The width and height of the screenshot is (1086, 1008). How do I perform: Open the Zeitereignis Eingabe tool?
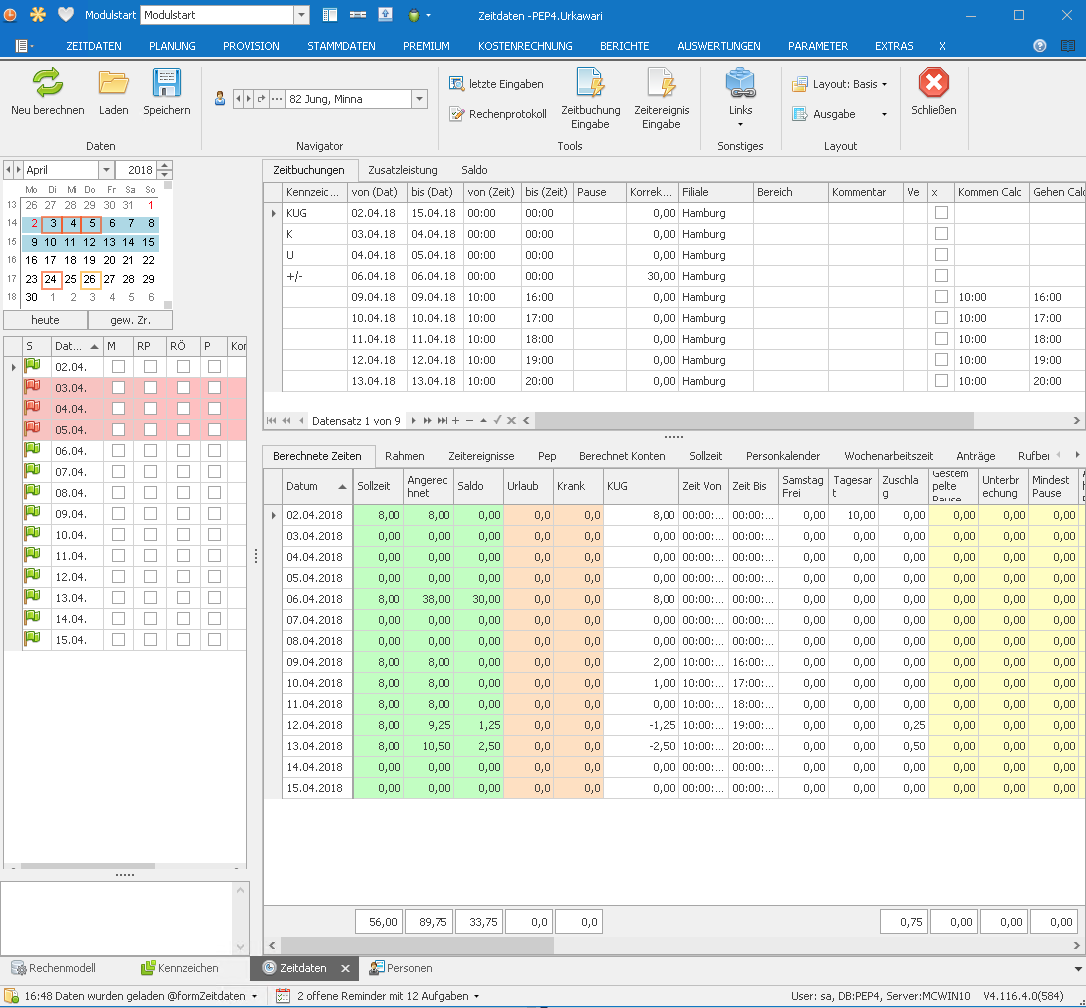pyautogui.click(x=661, y=84)
